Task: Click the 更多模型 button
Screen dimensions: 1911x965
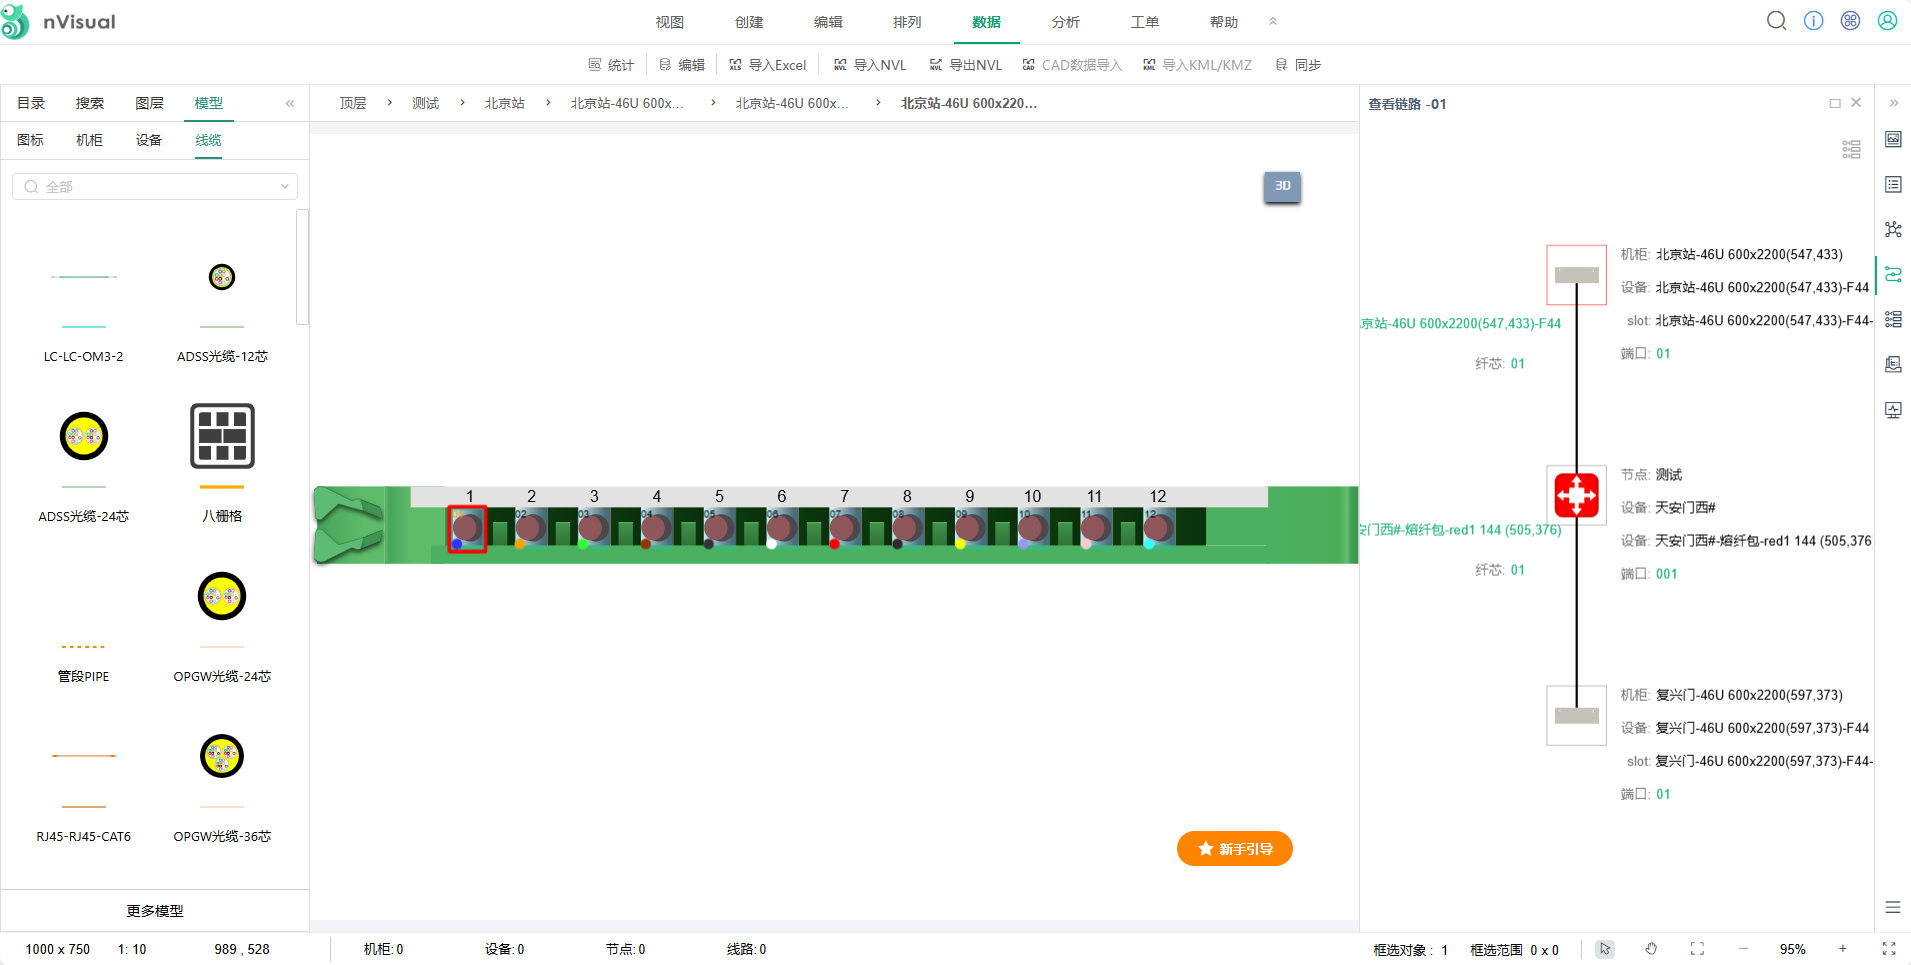Action: click(x=155, y=911)
